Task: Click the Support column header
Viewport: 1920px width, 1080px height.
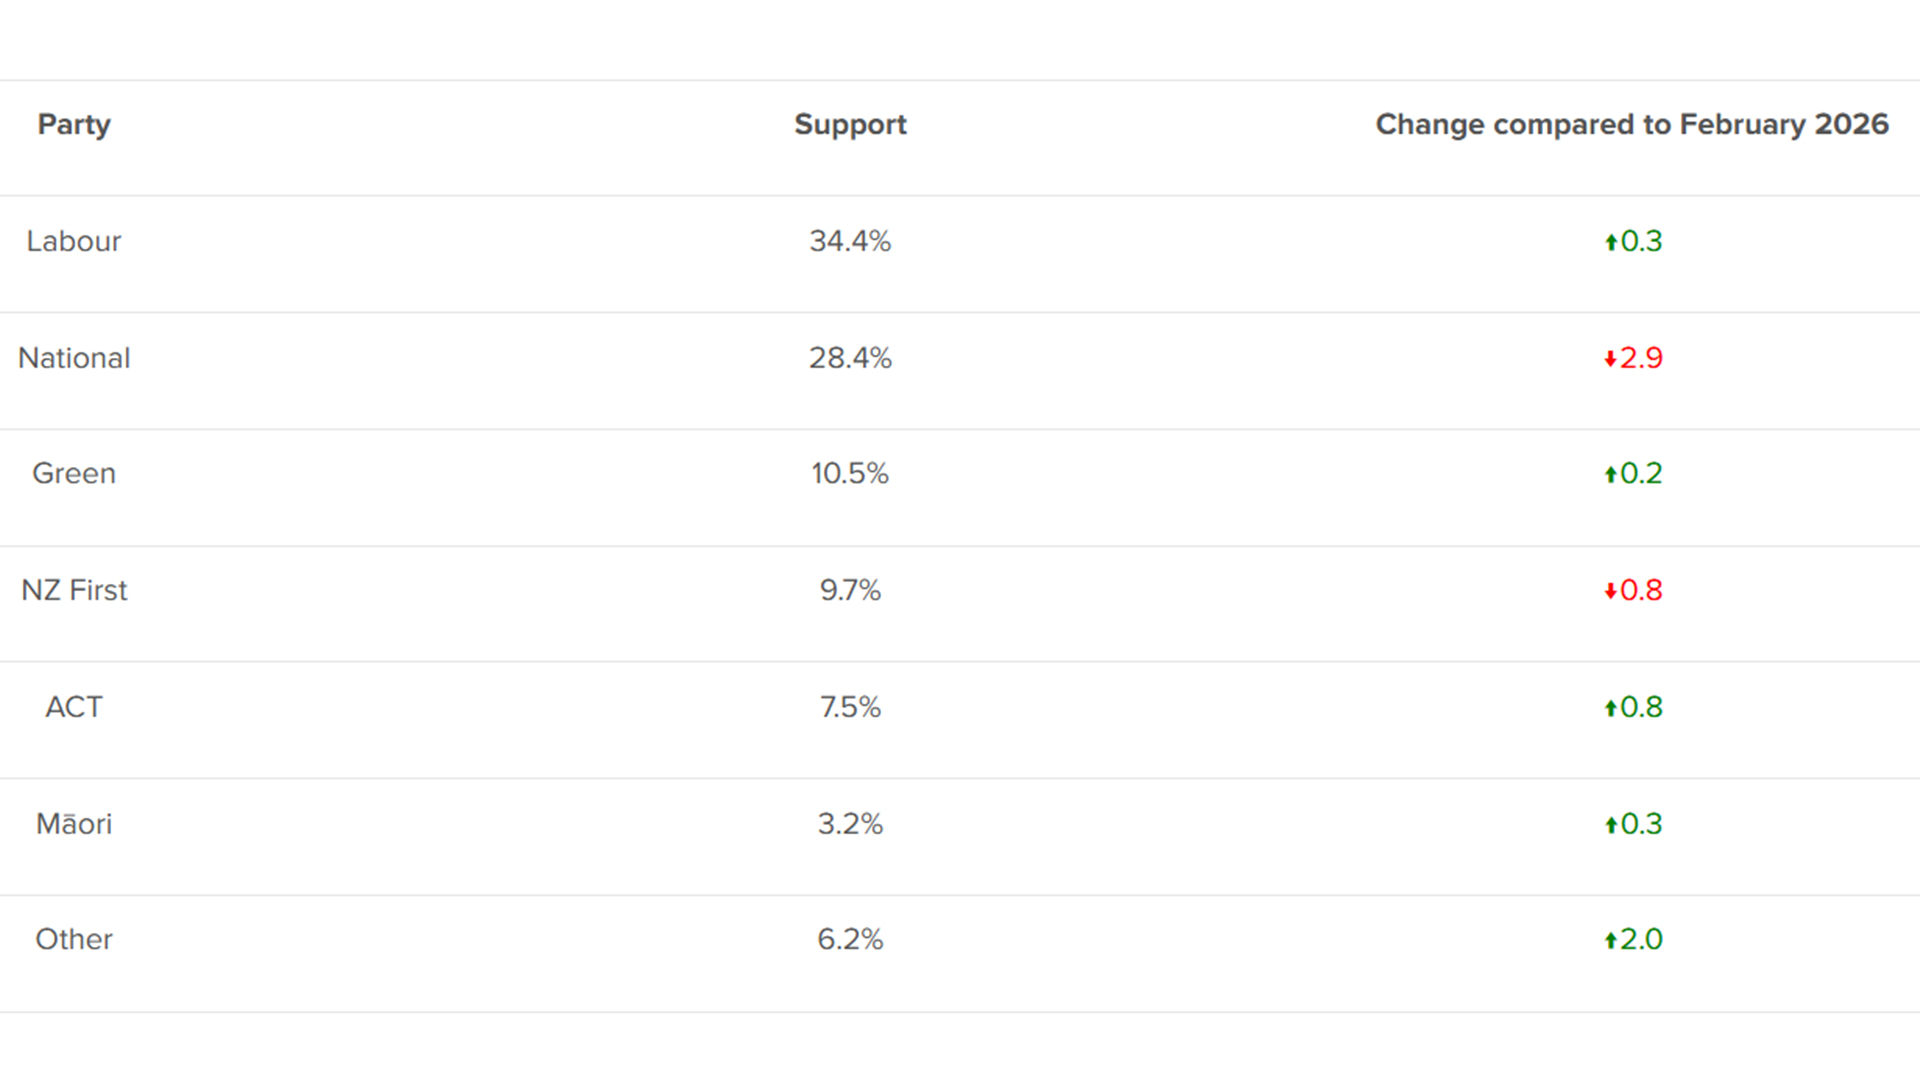Action: [x=850, y=124]
